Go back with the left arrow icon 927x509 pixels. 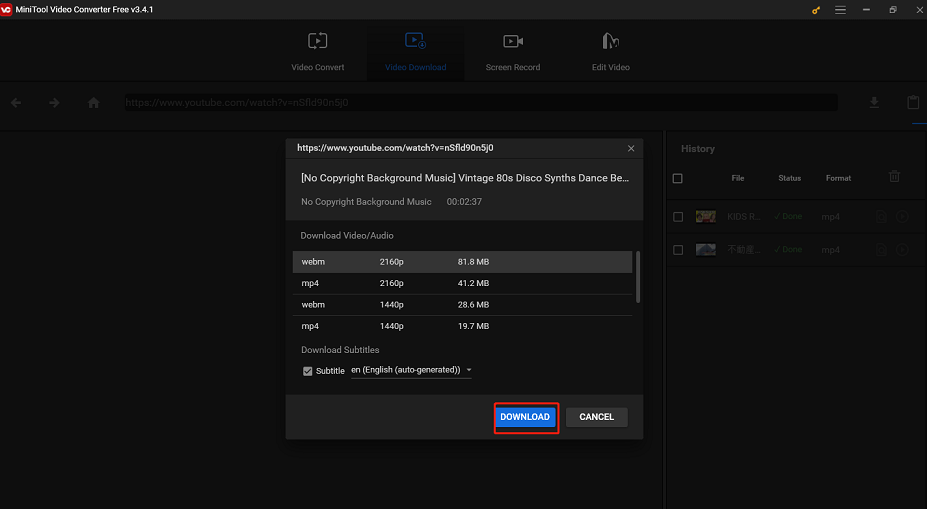tap(16, 103)
